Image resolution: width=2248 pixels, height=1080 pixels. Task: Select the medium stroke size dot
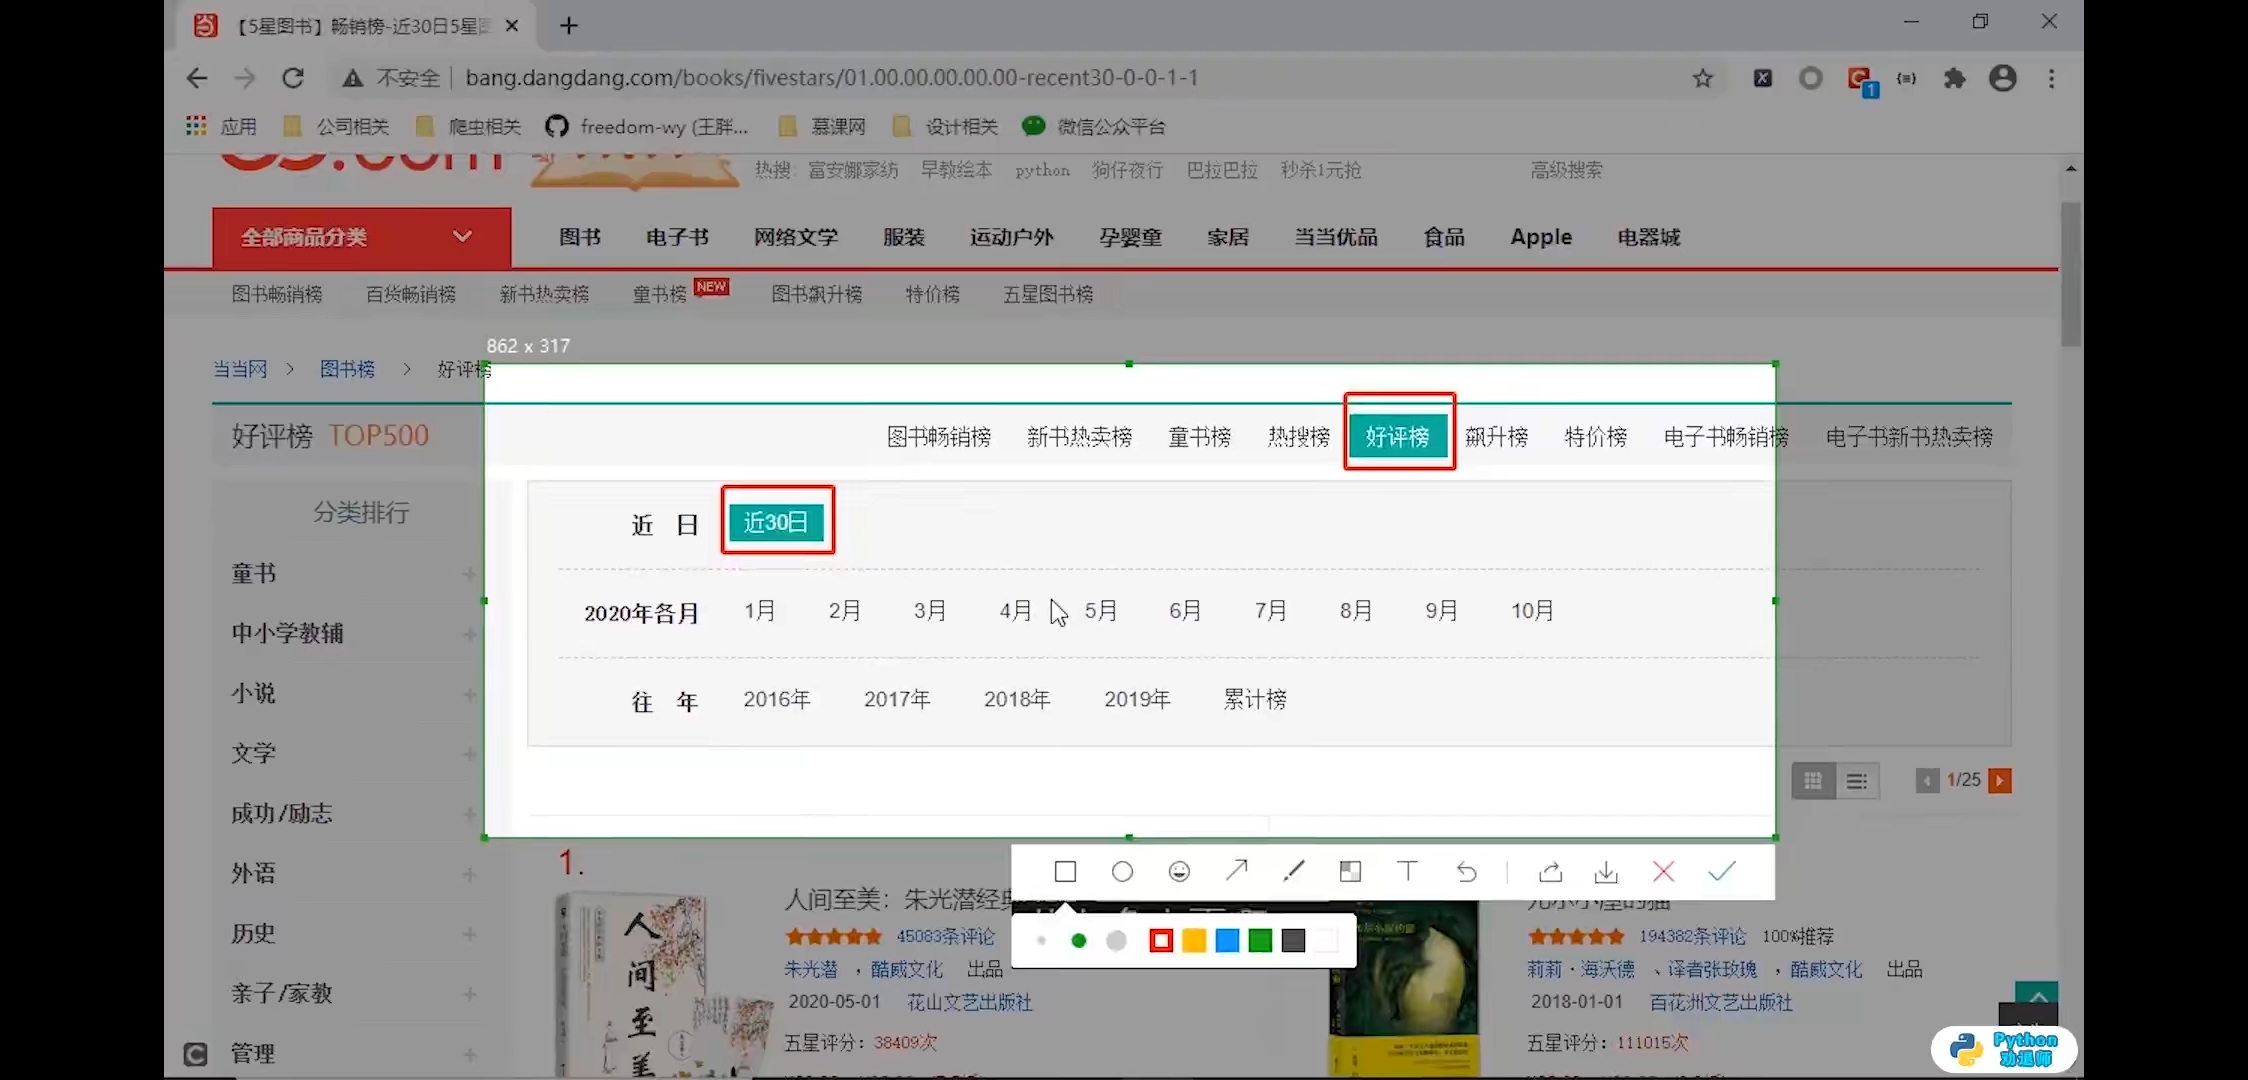click(1078, 940)
